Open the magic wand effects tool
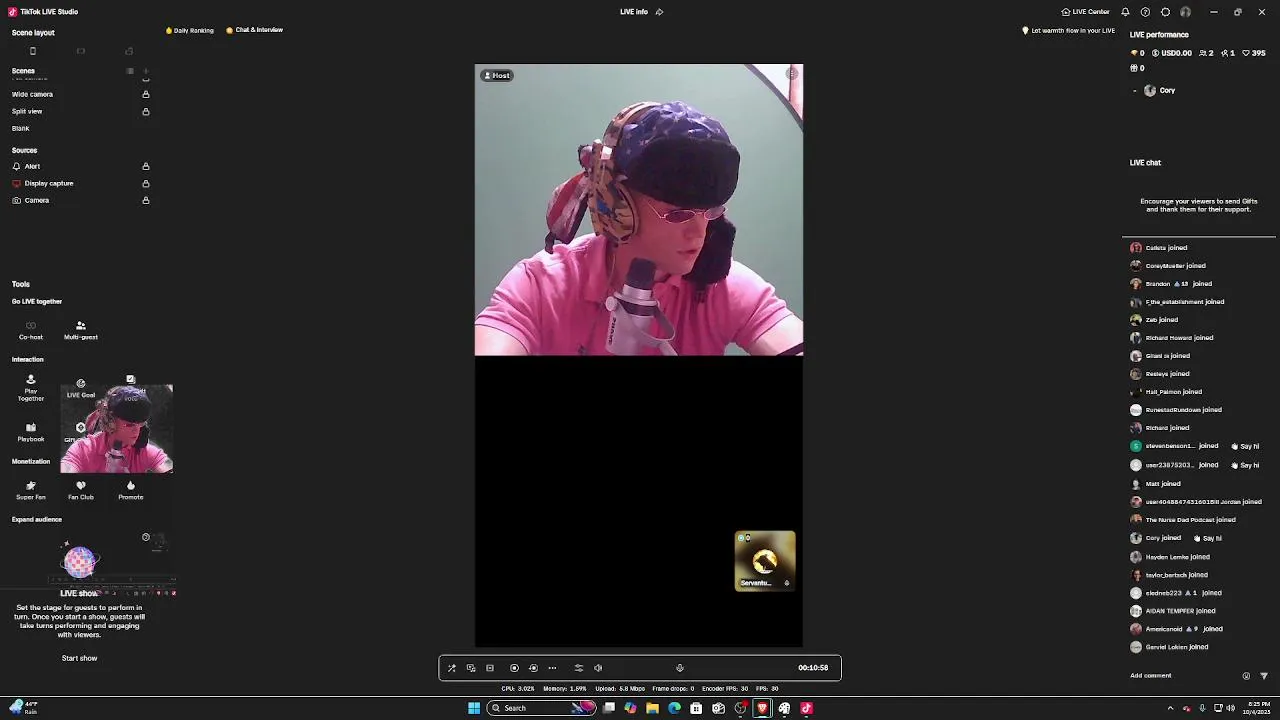 pyautogui.click(x=451, y=668)
